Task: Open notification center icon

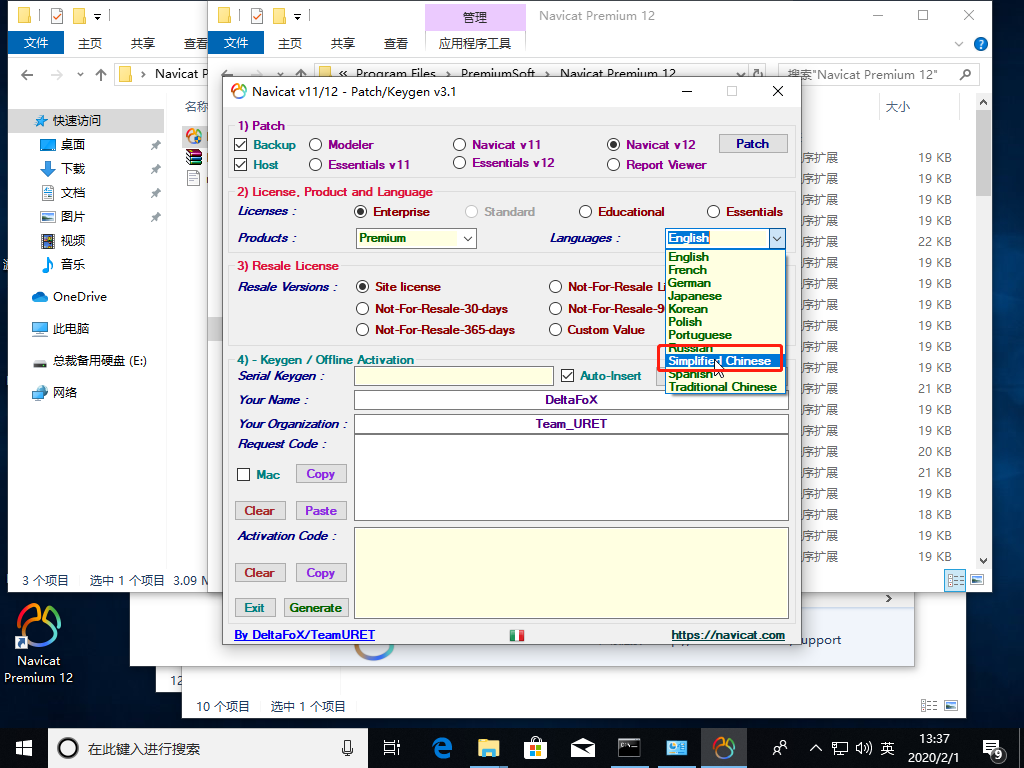Action: point(993,749)
